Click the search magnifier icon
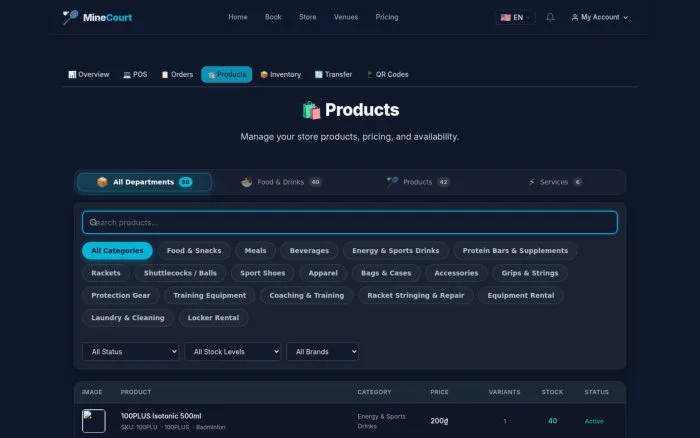700x438 pixels. click(93, 222)
